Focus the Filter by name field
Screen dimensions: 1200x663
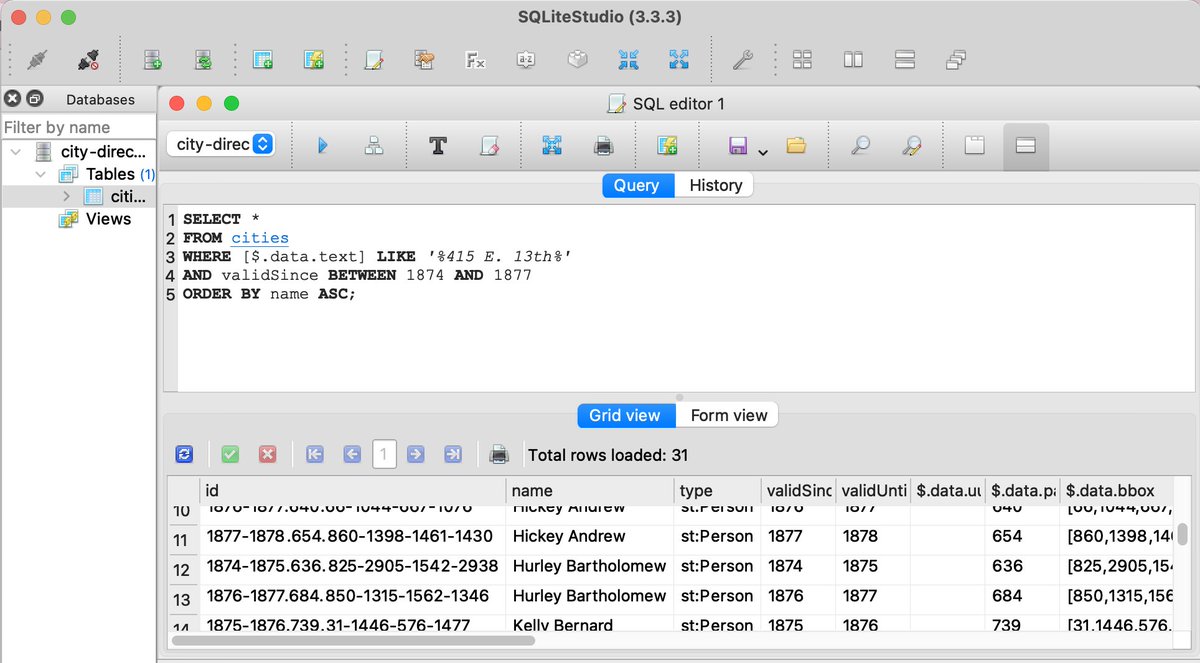point(78,127)
